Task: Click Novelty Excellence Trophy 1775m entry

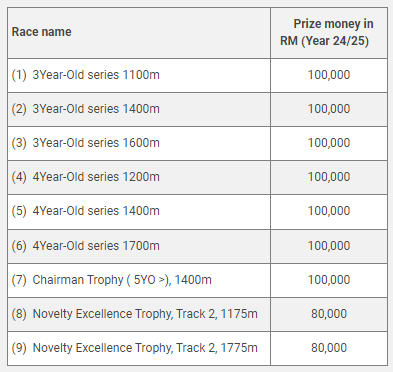Action: click(135, 348)
